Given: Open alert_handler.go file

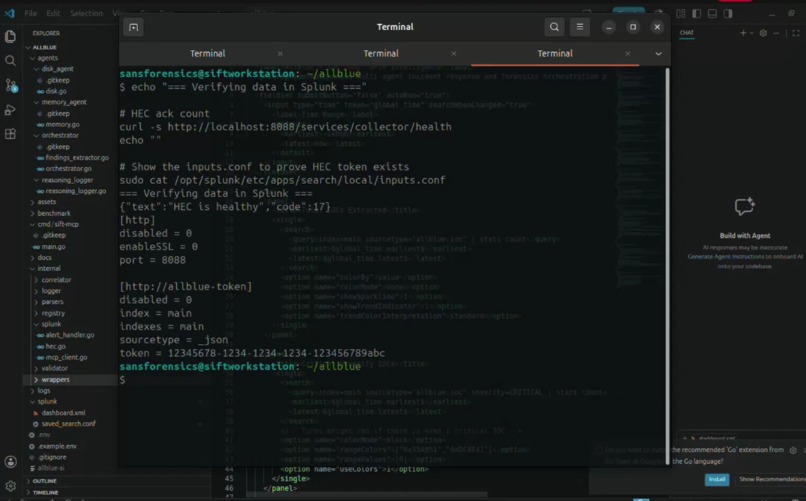Looking at the screenshot, I should tap(69, 335).
